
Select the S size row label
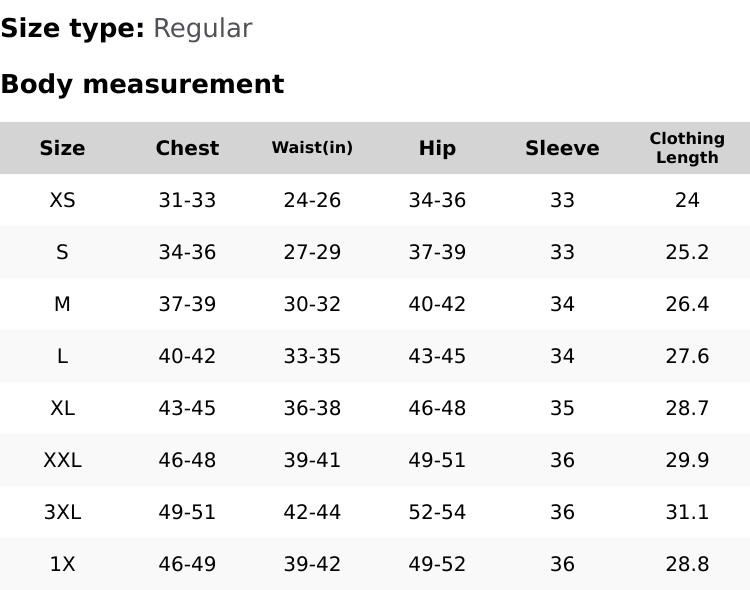[x=62, y=252]
